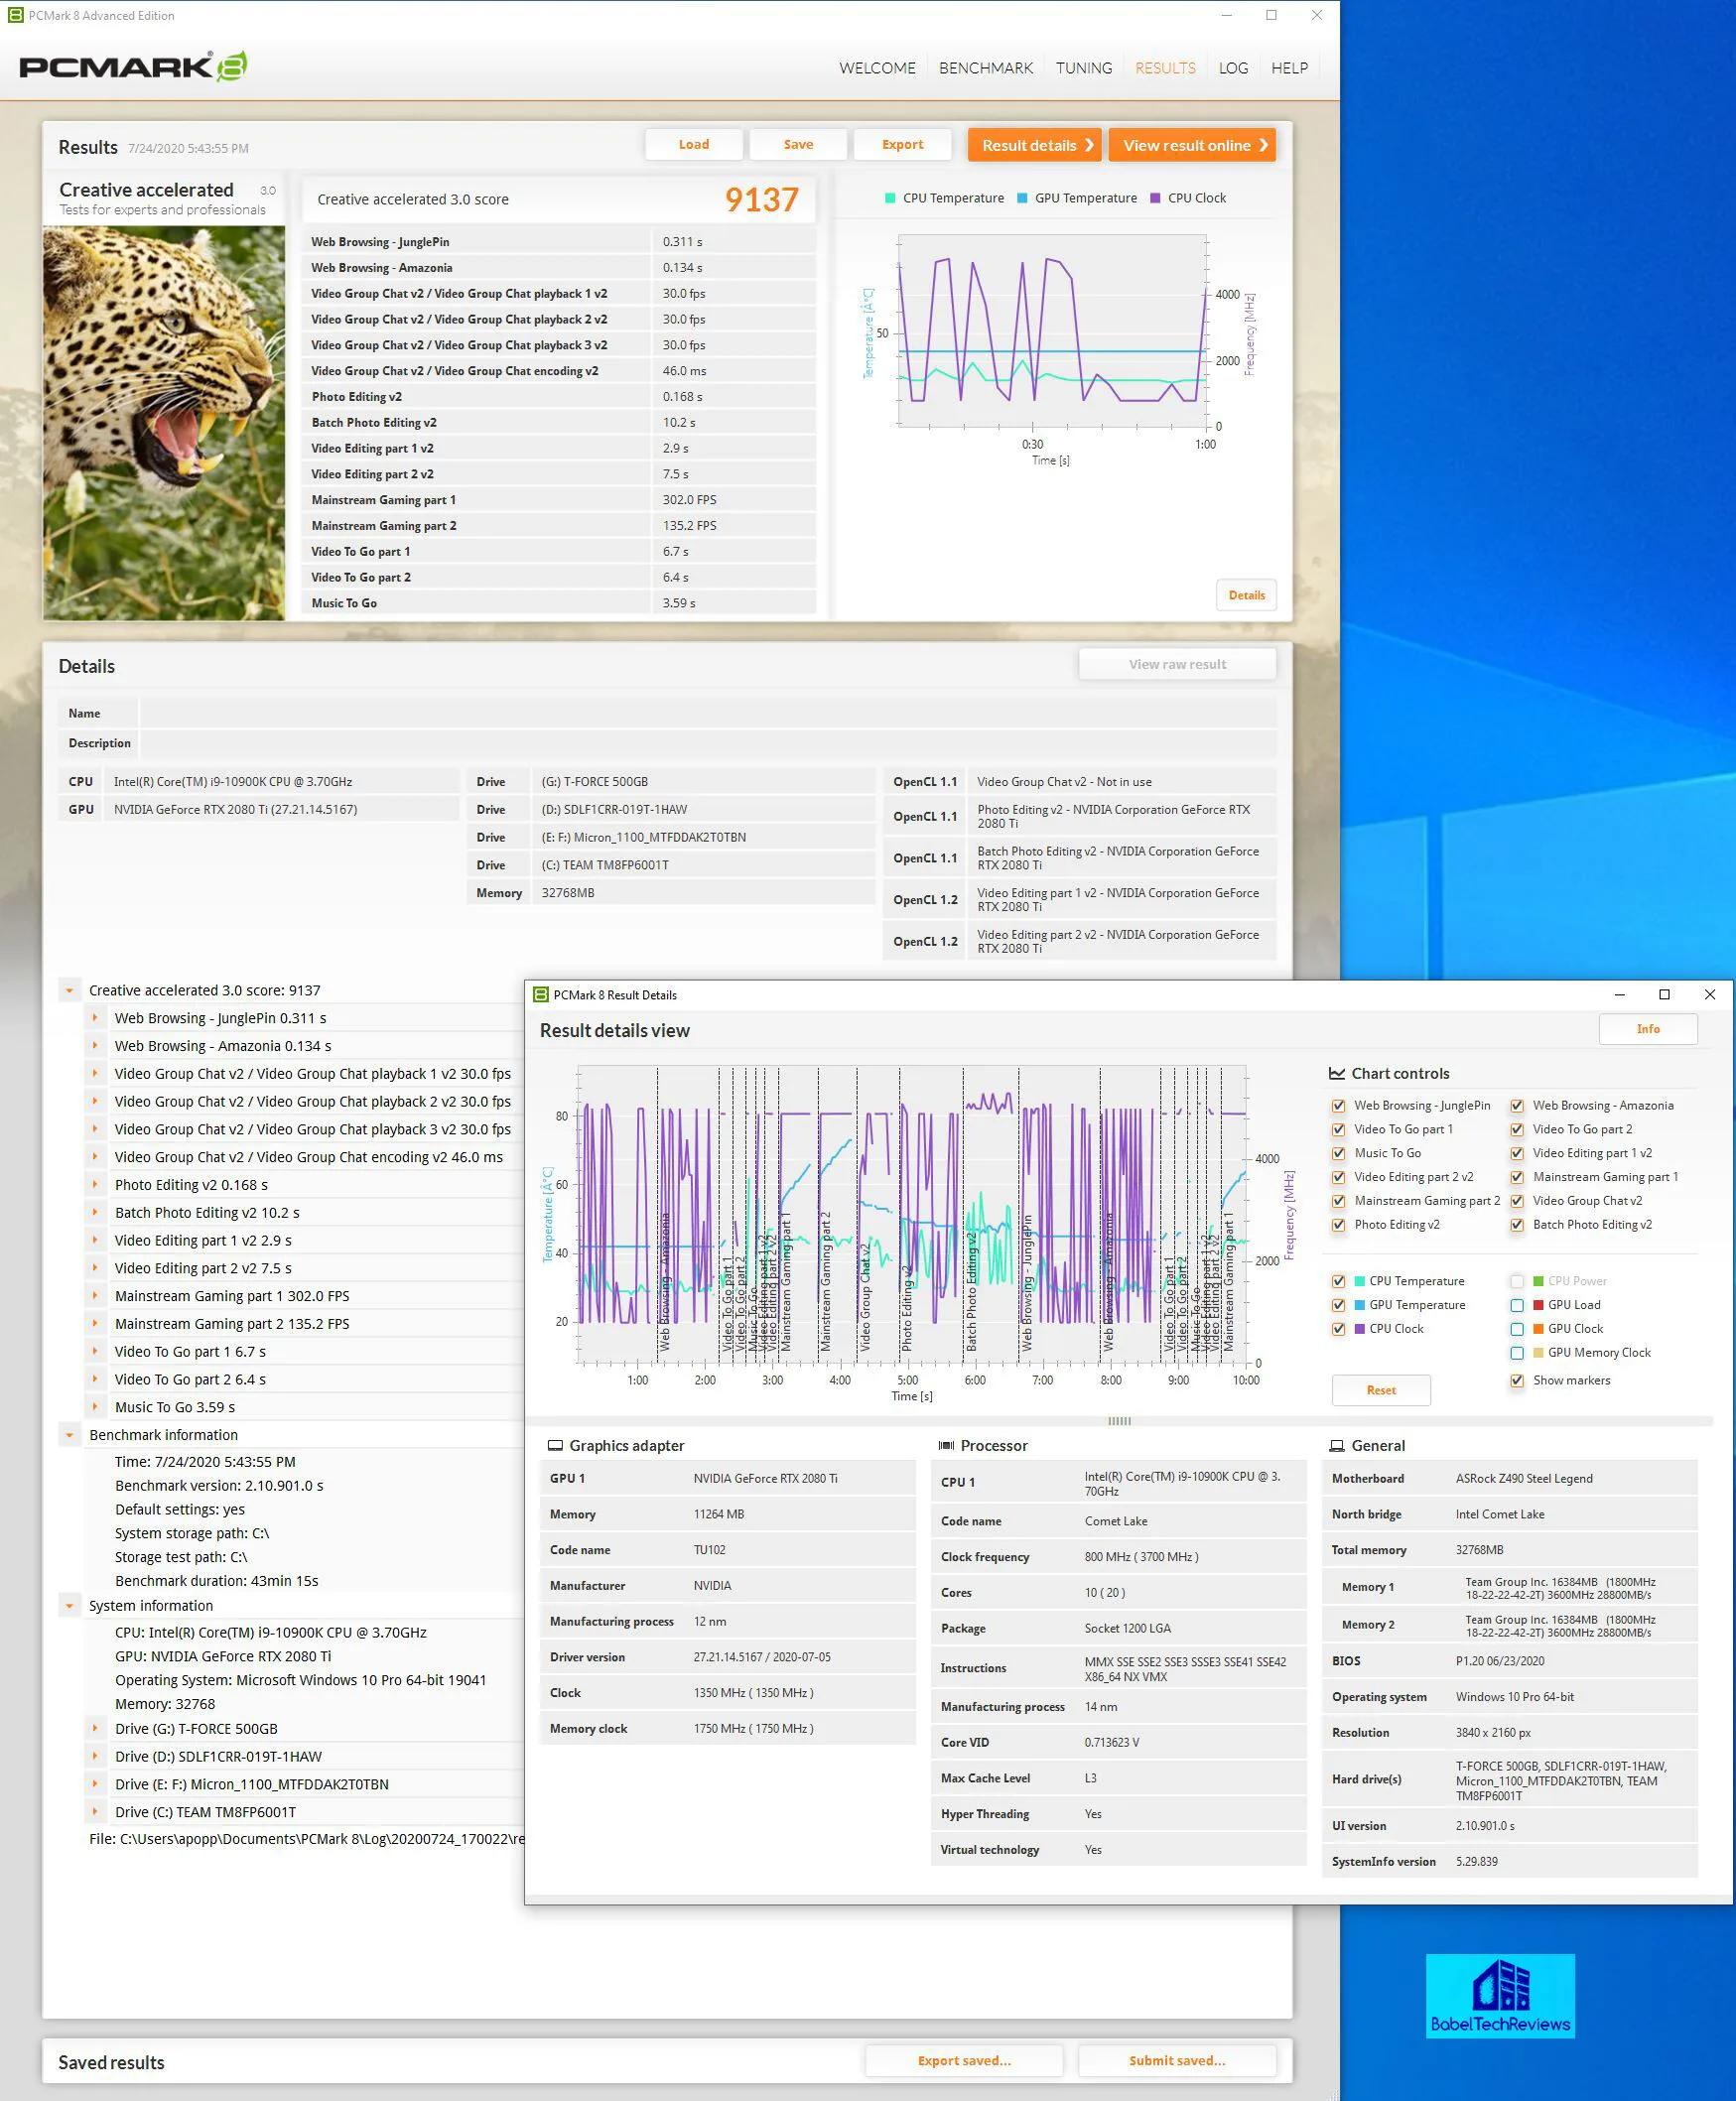Collapse System information section
This screenshot has height=2101, width=1736.
coord(69,1607)
